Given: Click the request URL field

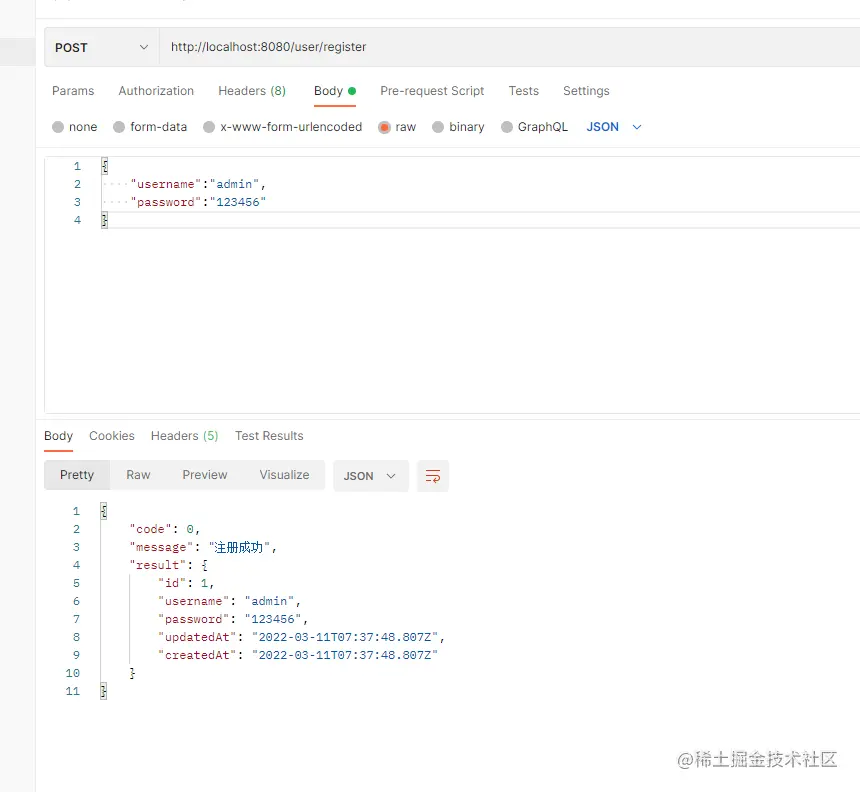Looking at the screenshot, I should click(x=510, y=47).
